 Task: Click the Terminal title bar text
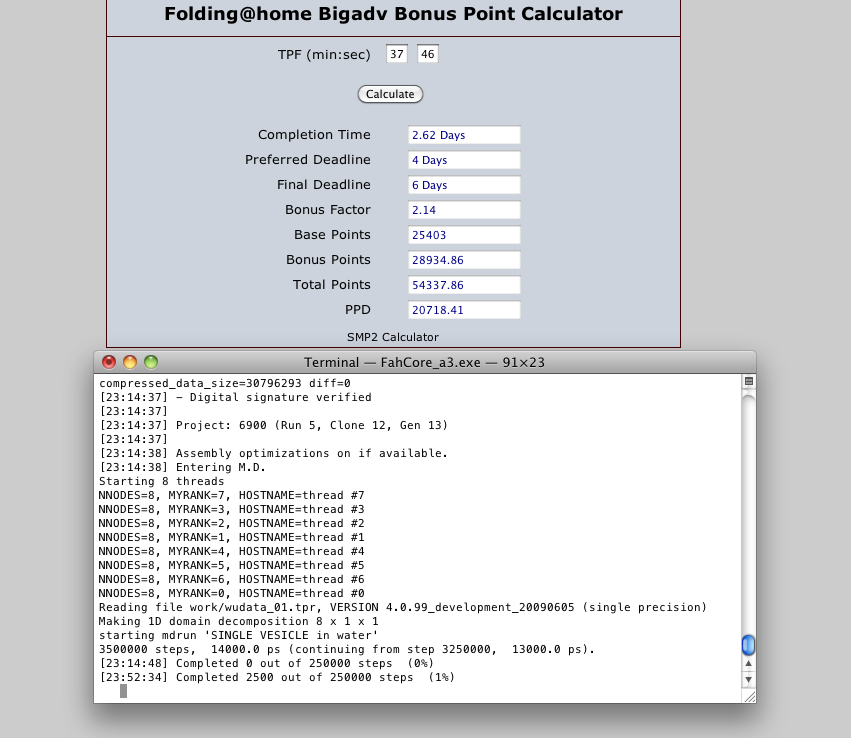click(424, 362)
